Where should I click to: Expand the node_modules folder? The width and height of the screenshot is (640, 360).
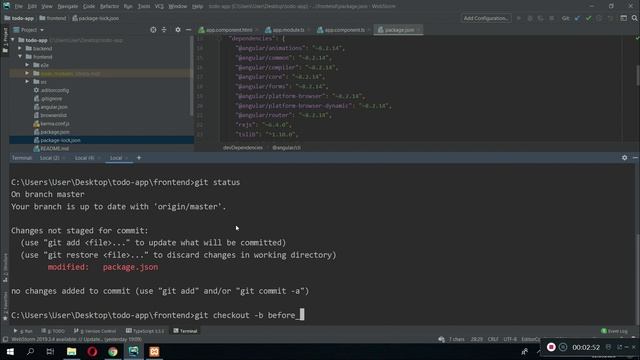click(27, 73)
